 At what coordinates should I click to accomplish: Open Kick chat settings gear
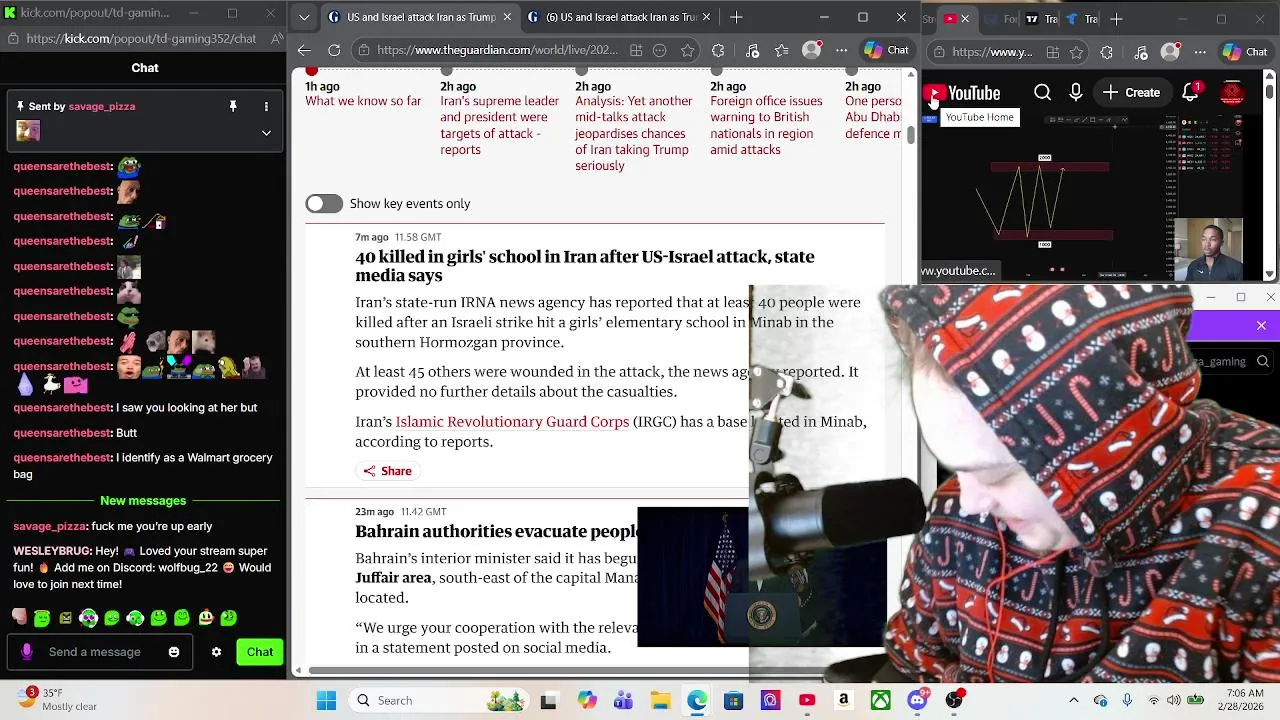[216, 652]
